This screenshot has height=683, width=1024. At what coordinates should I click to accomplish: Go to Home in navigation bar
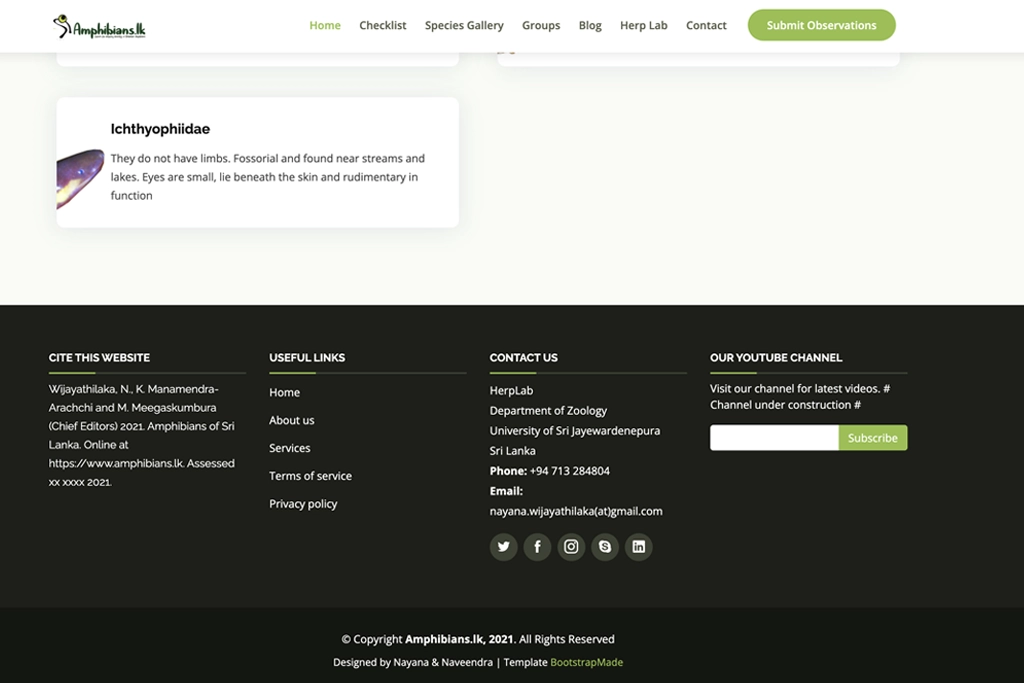pyautogui.click(x=325, y=26)
